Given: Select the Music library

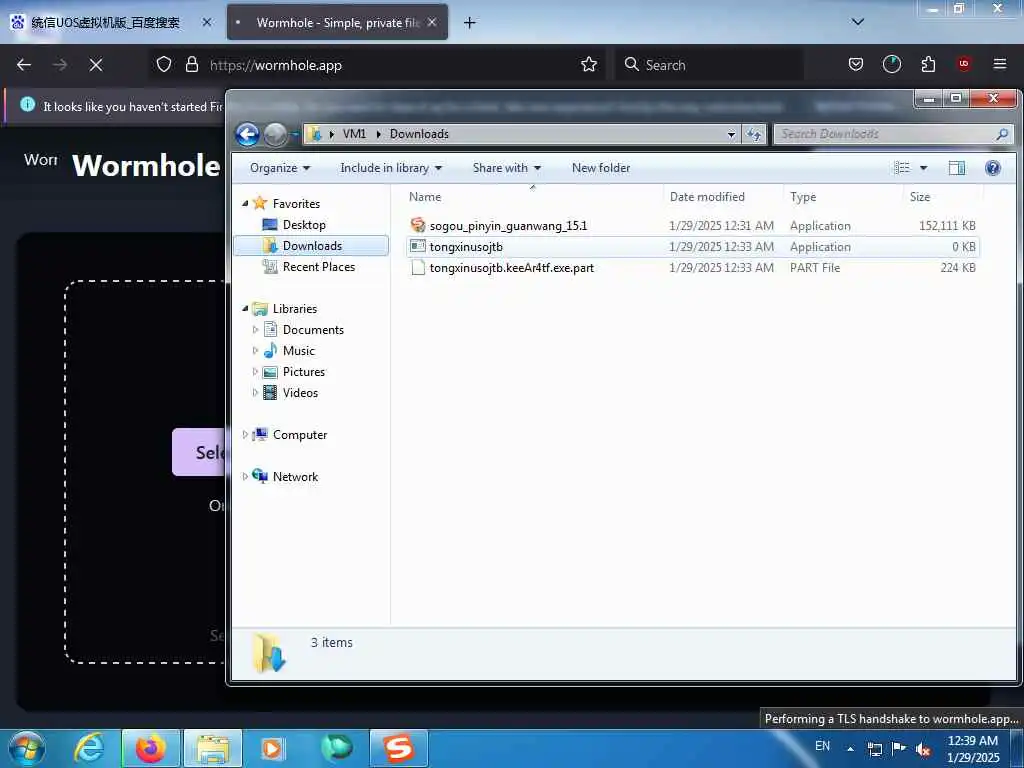Looking at the screenshot, I should pos(298,351).
